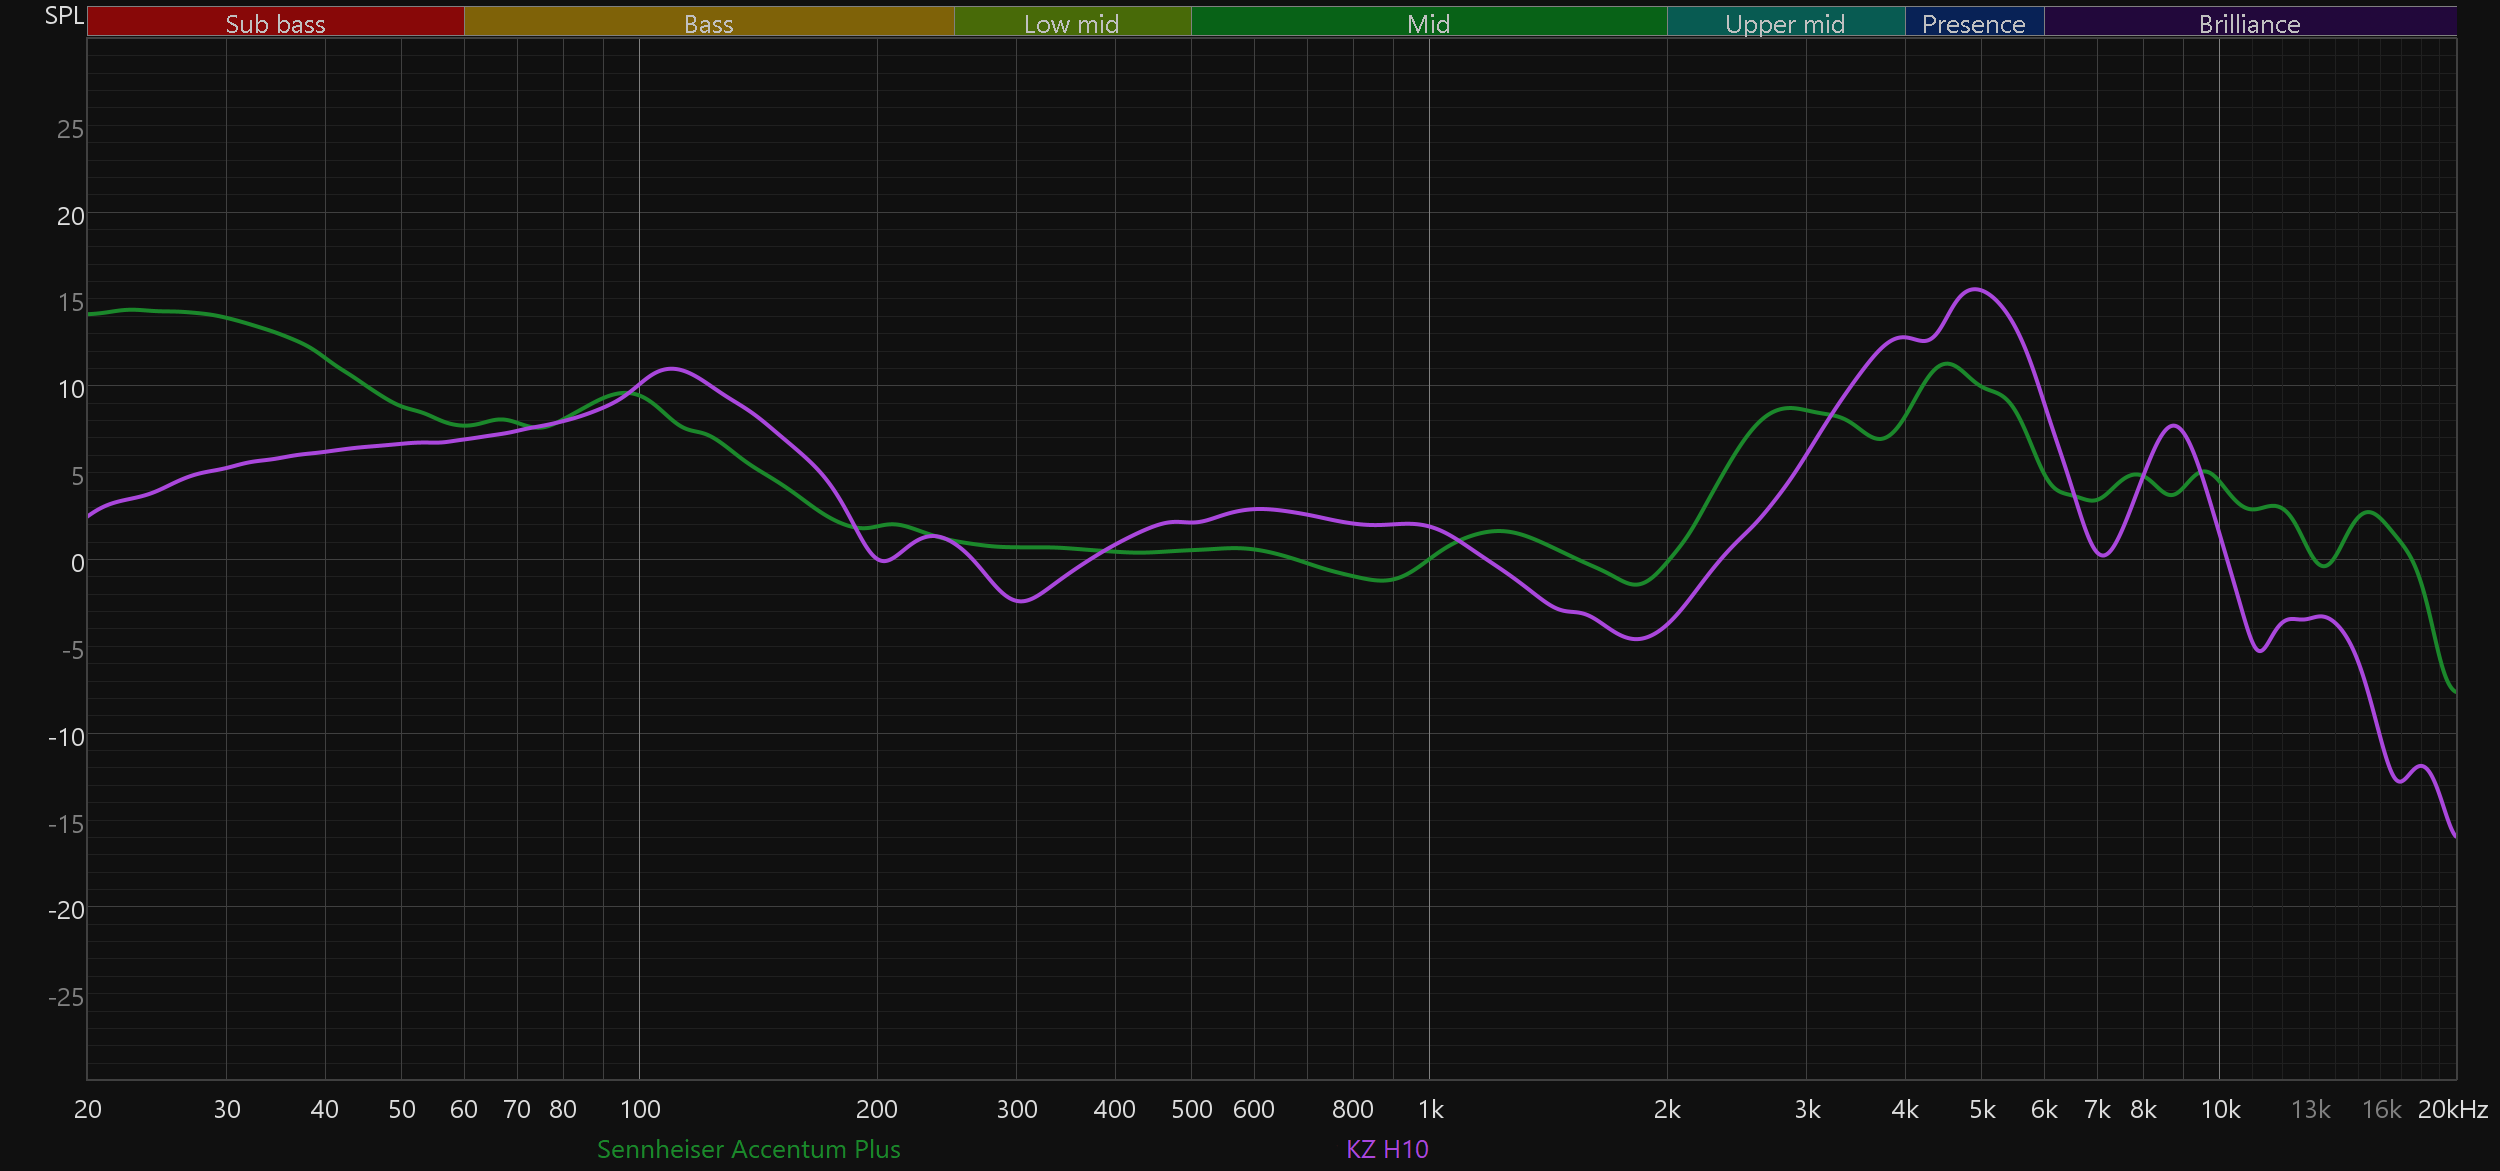Screen dimensions: 2500x1171
Task: Click the Sub bass band header
Action: click(x=275, y=23)
